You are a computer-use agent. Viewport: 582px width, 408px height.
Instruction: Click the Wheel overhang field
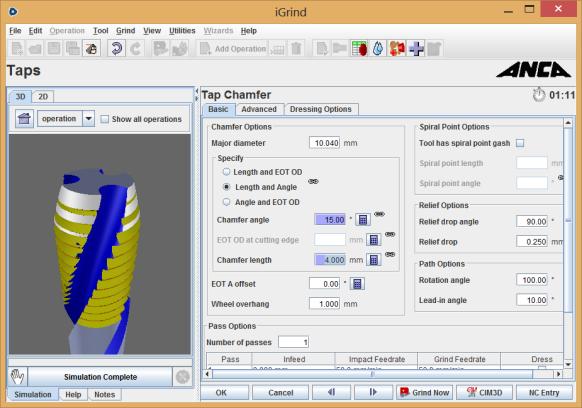[x=324, y=304]
